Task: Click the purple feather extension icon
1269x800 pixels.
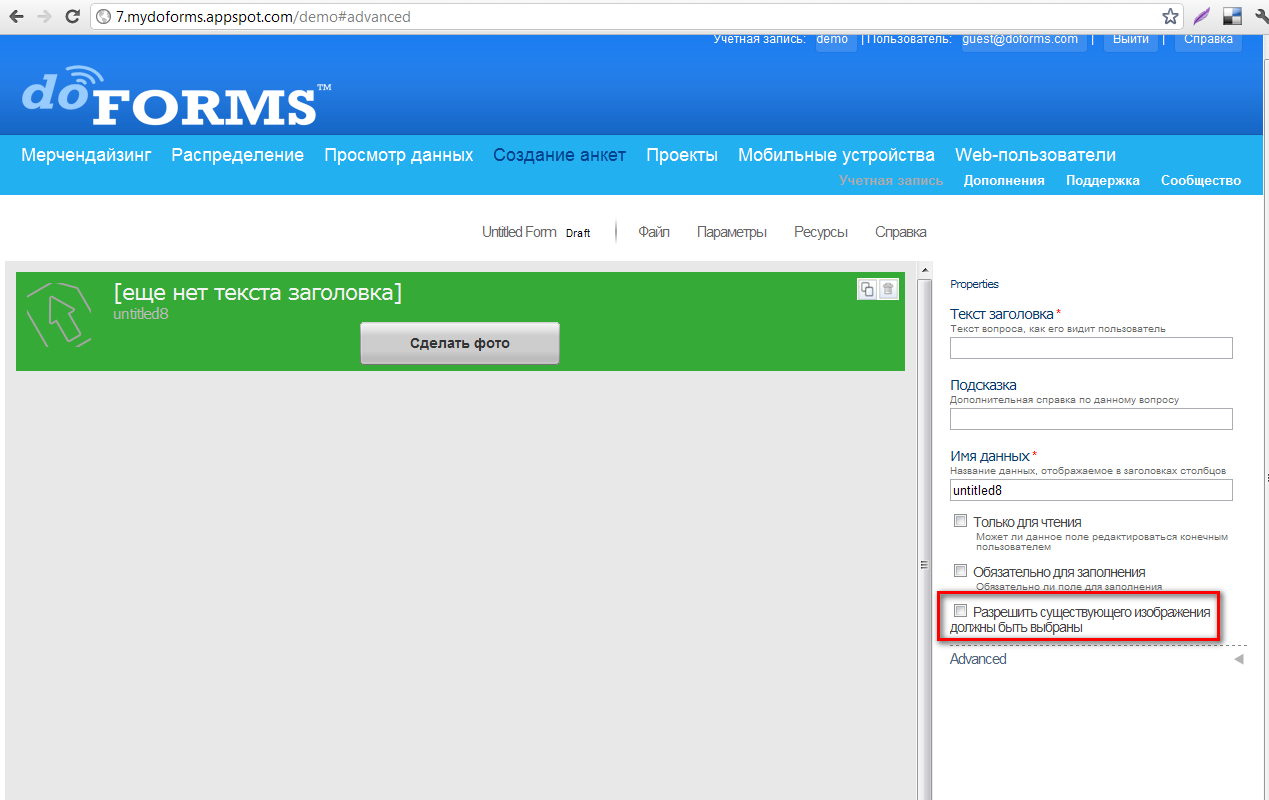Action: pyautogui.click(x=1202, y=16)
